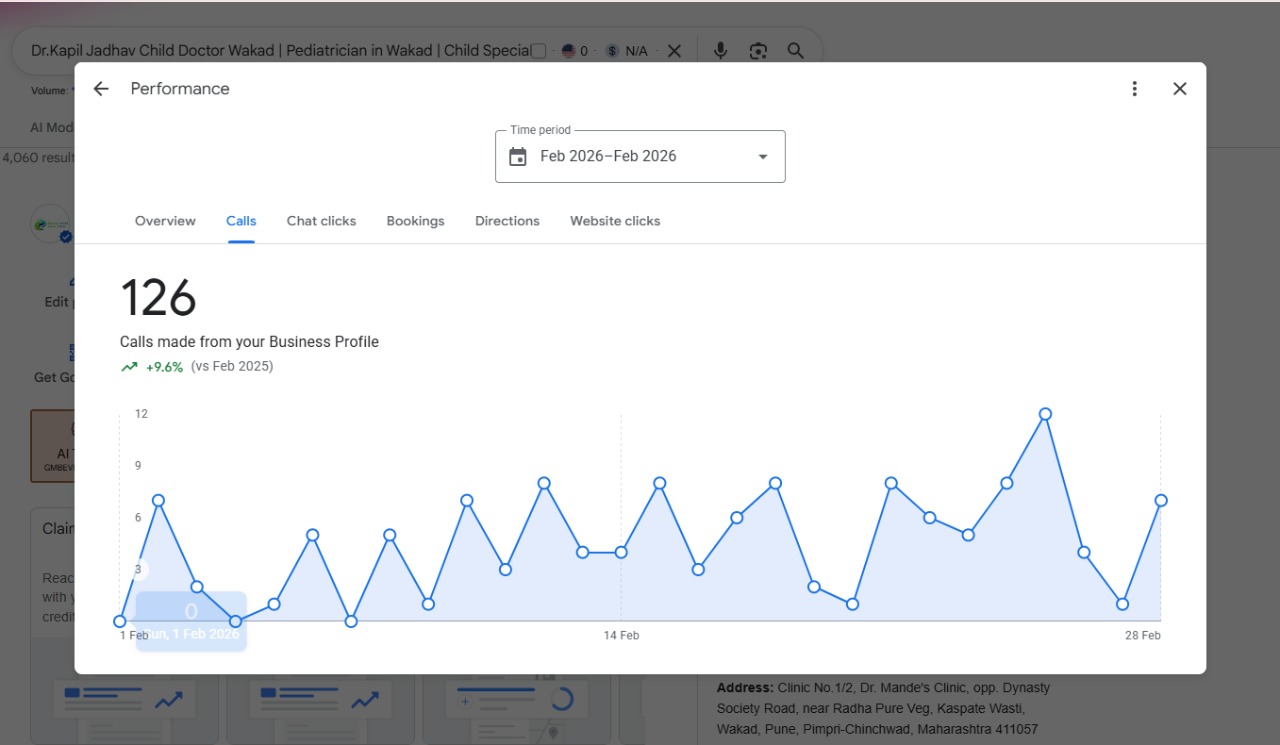Toggle the checkbox in the search bar
Screen dimensions: 1280x745
(538, 51)
